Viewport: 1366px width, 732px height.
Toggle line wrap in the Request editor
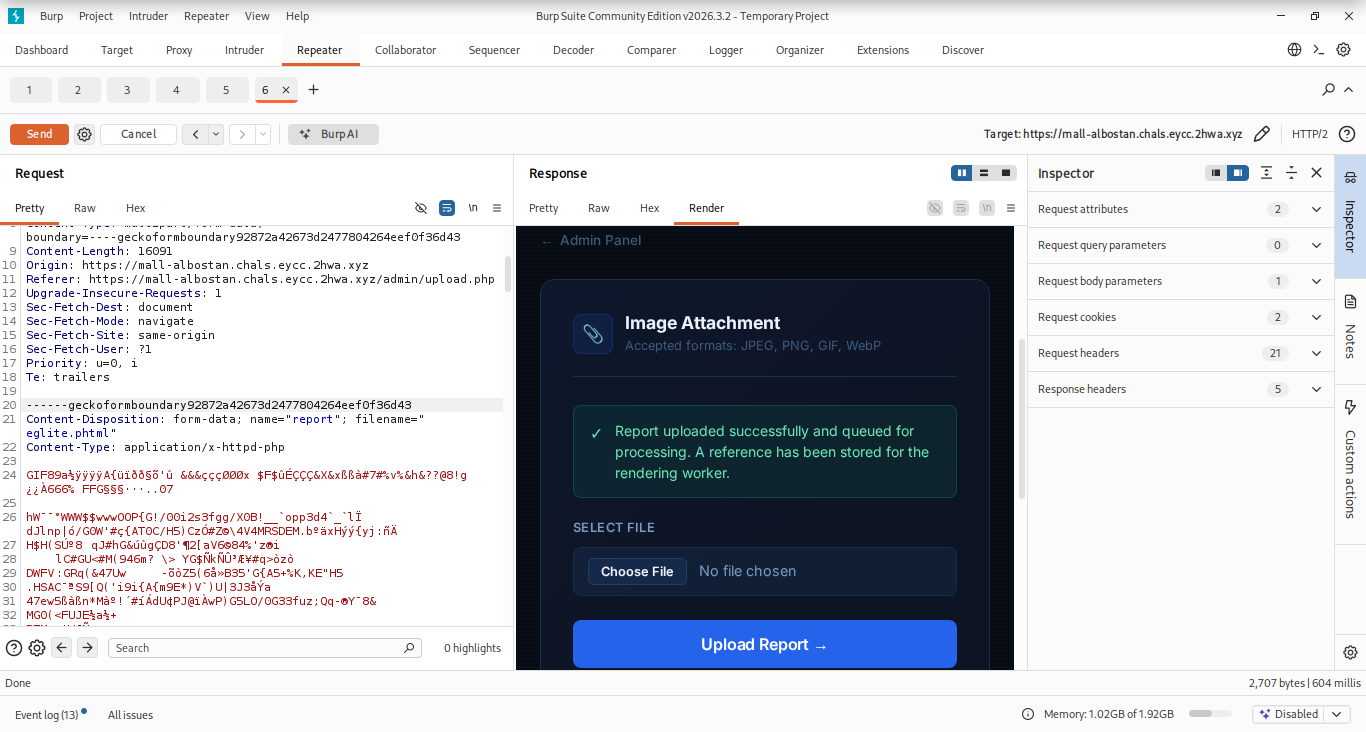pos(447,208)
